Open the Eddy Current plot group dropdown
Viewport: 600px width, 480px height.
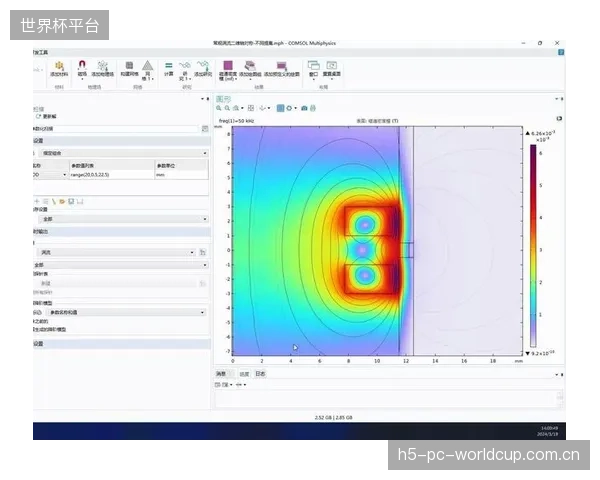tap(117, 252)
